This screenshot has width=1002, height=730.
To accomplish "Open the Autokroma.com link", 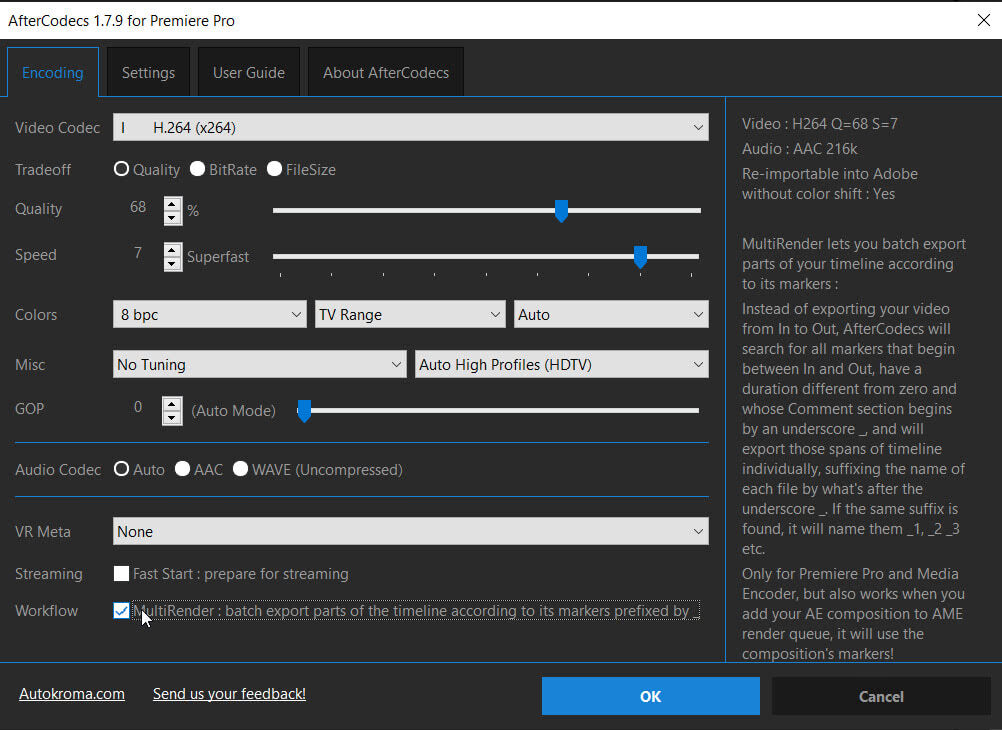I will (x=71, y=693).
